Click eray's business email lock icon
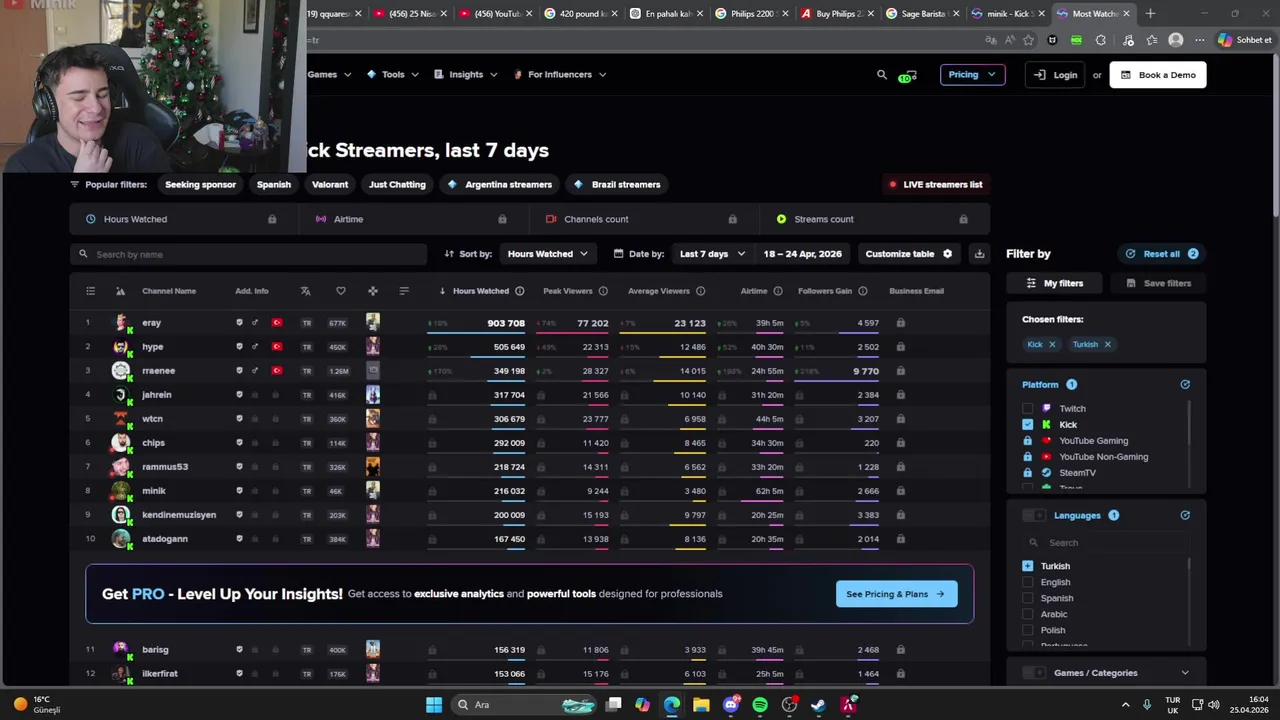Screen dimensions: 1280x720 pos(901,323)
